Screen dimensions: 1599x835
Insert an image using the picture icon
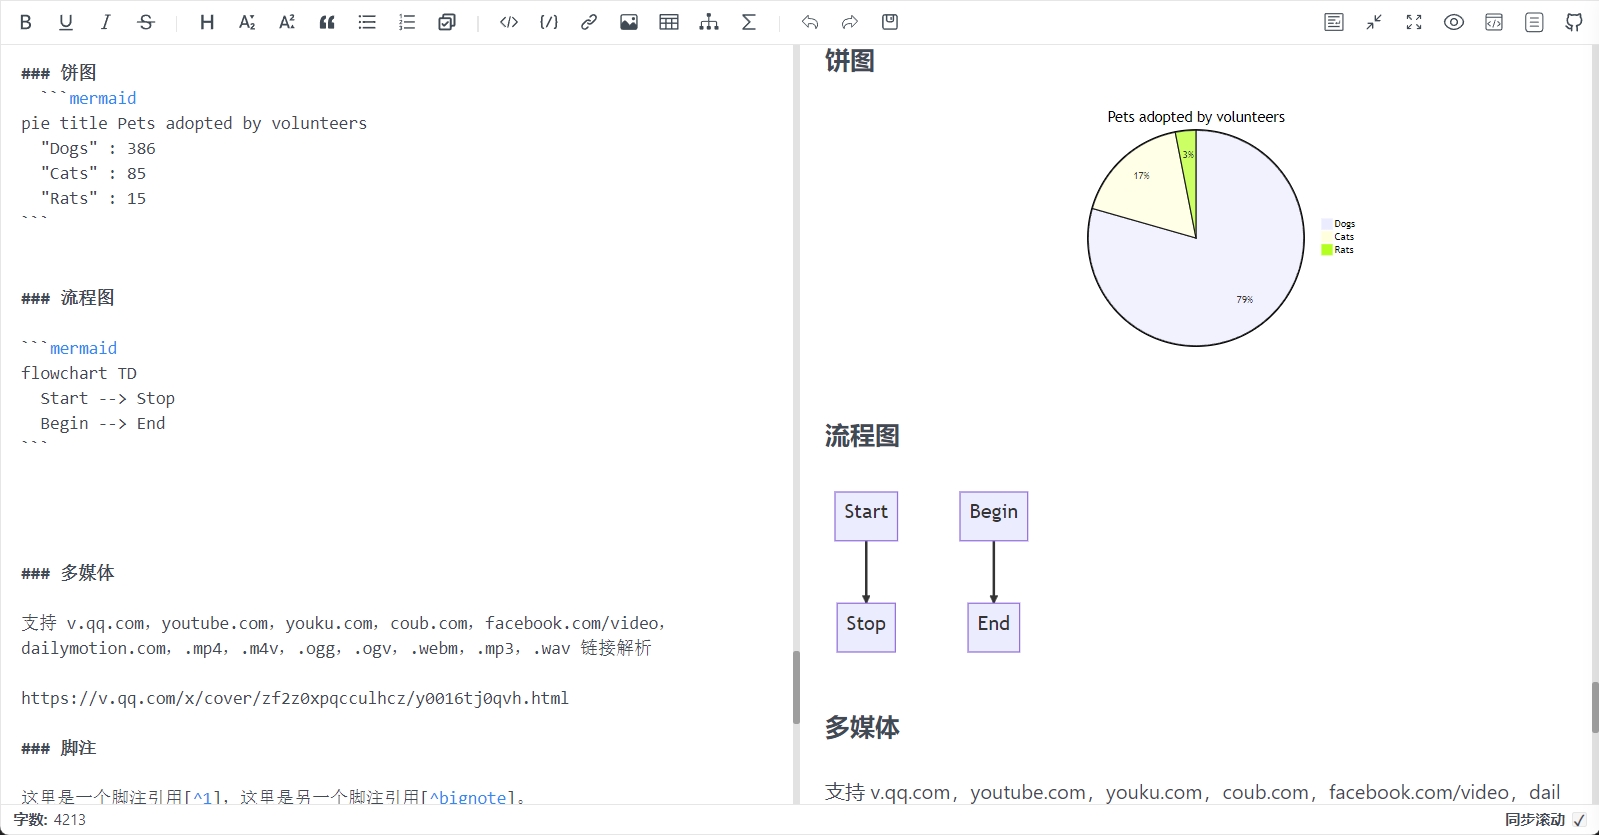pyautogui.click(x=629, y=22)
